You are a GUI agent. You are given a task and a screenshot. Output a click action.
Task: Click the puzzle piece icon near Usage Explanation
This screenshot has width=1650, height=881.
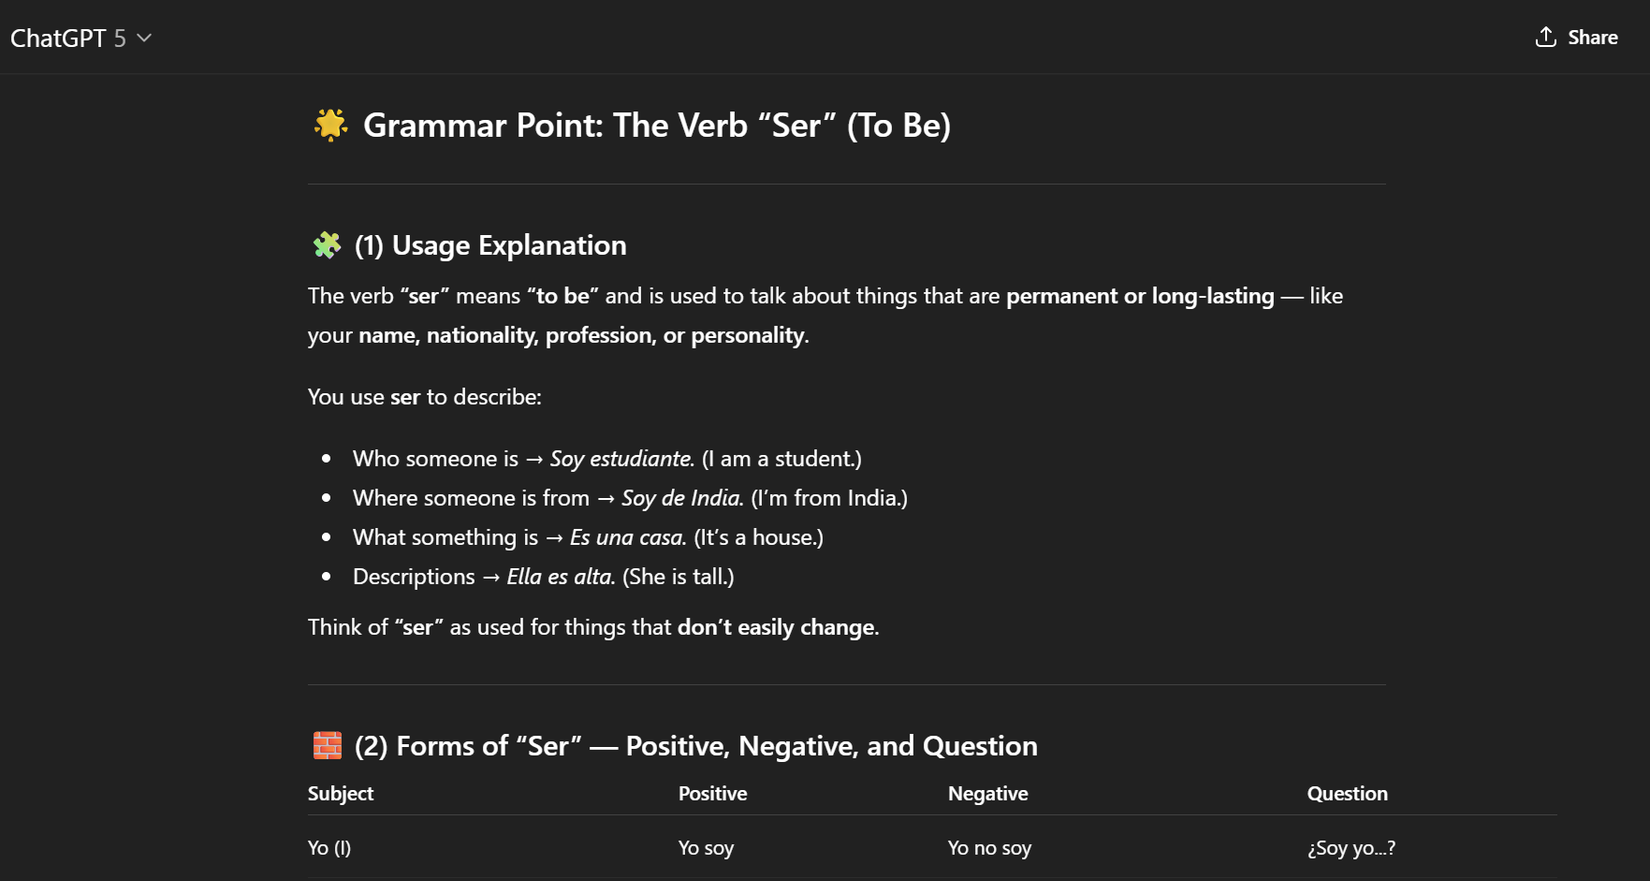pyautogui.click(x=327, y=244)
